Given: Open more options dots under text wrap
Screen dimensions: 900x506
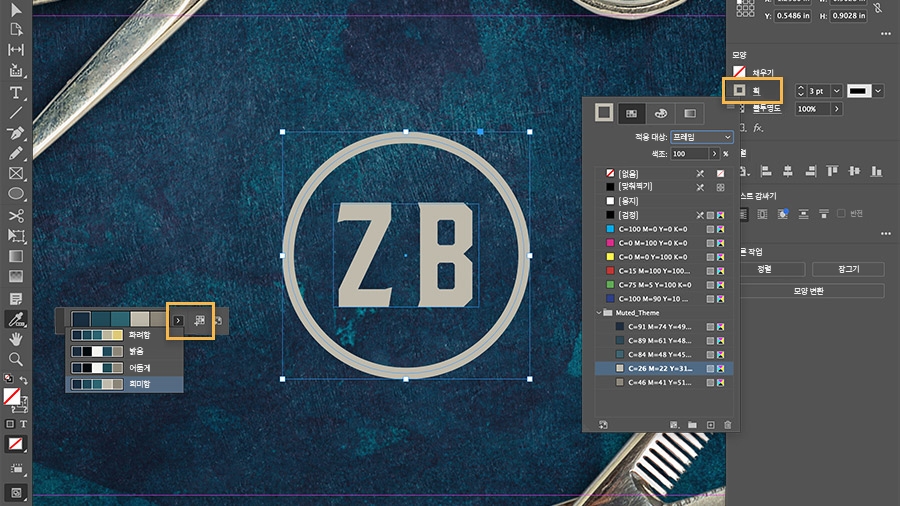Looking at the screenshot, I should click(x=886, y=233).
